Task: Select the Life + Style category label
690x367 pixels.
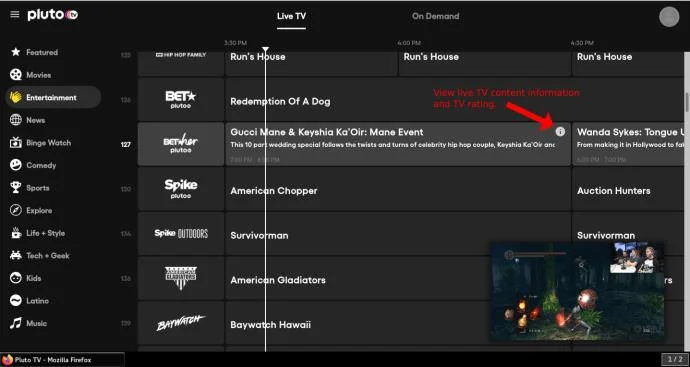Action: pyautogui.click(x=45, y=233)
